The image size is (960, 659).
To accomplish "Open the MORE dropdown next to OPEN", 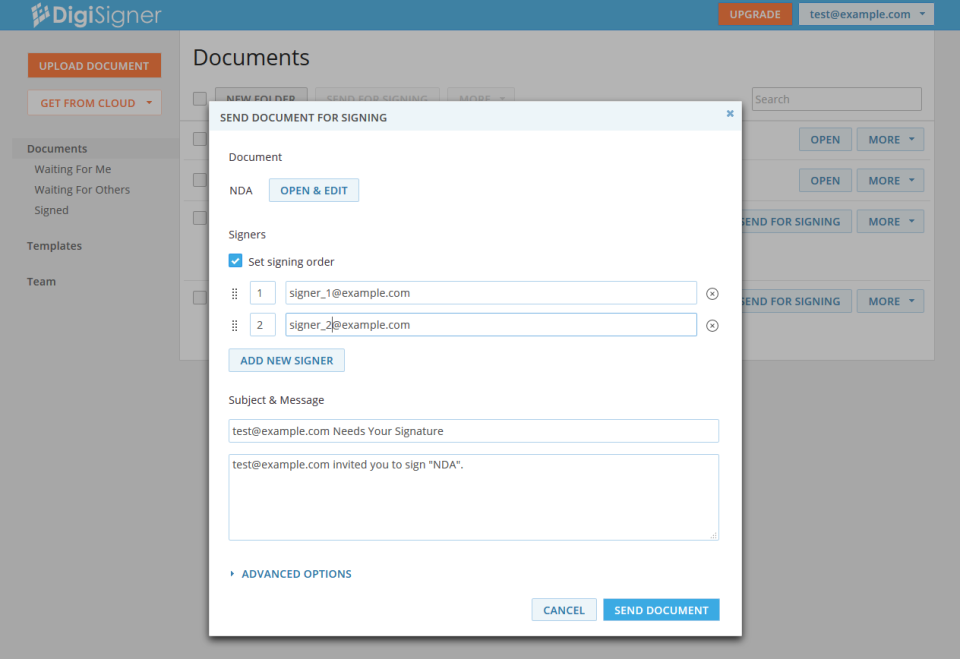I will point(889,139).
